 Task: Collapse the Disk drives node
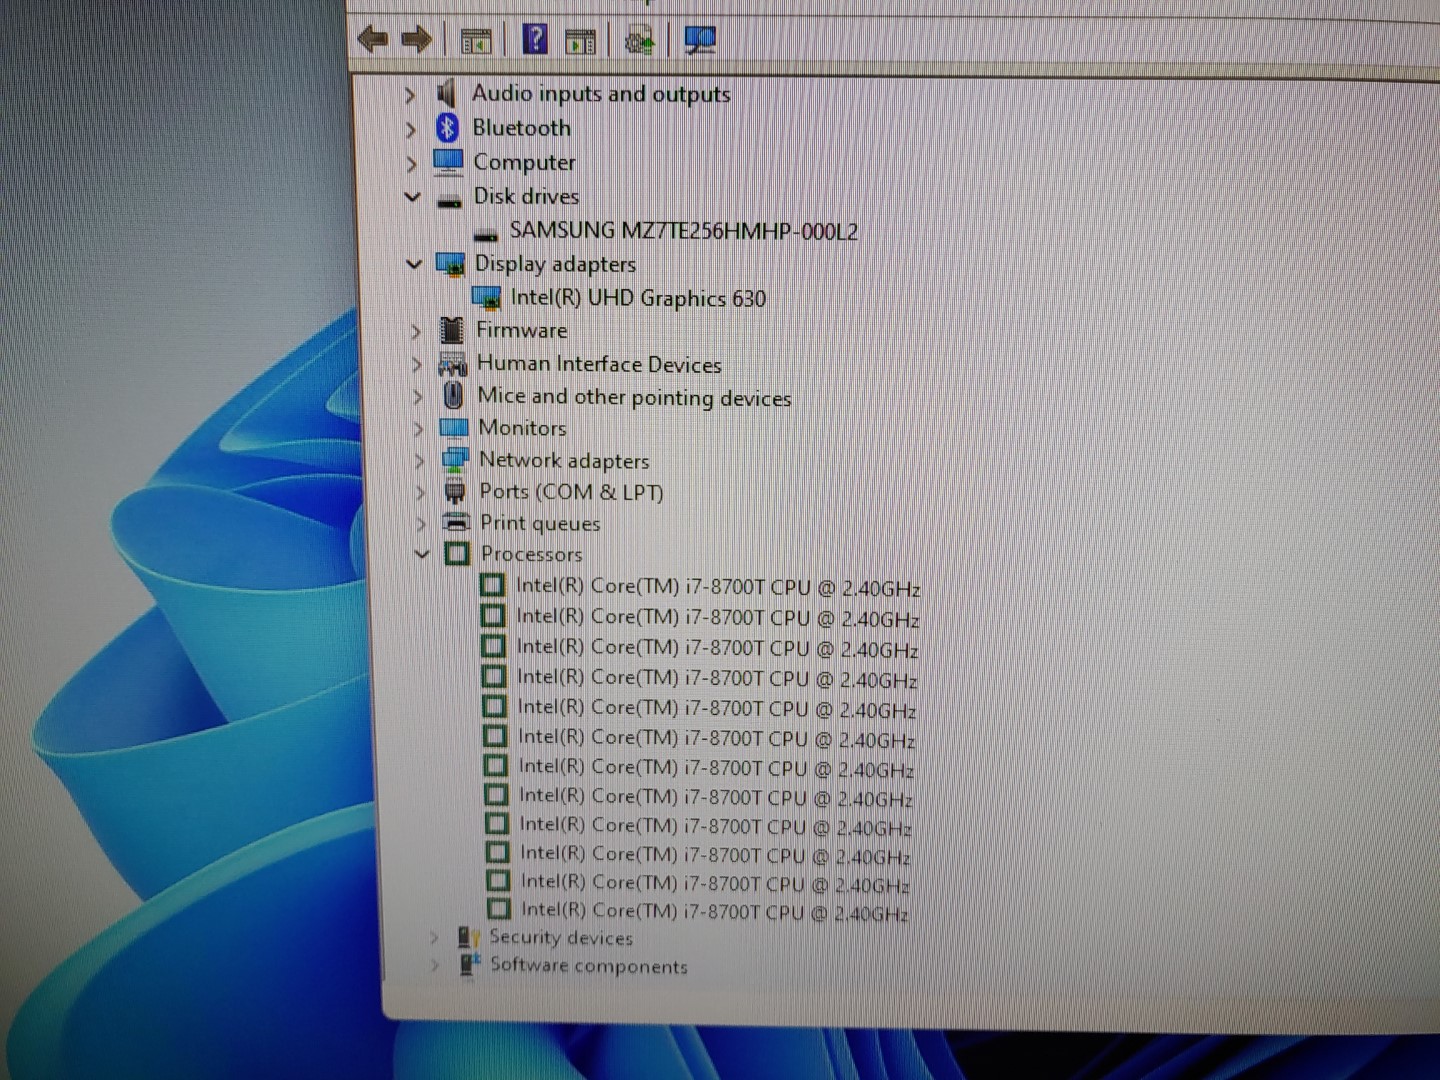click(412, 197)
